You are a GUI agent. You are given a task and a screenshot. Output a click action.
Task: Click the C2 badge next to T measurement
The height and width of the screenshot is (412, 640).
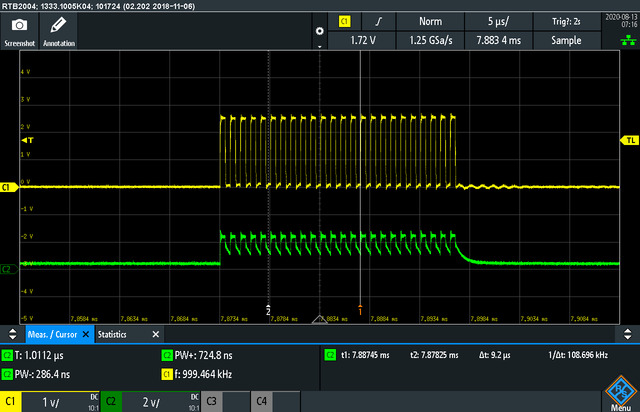click(x=7, y=355)
